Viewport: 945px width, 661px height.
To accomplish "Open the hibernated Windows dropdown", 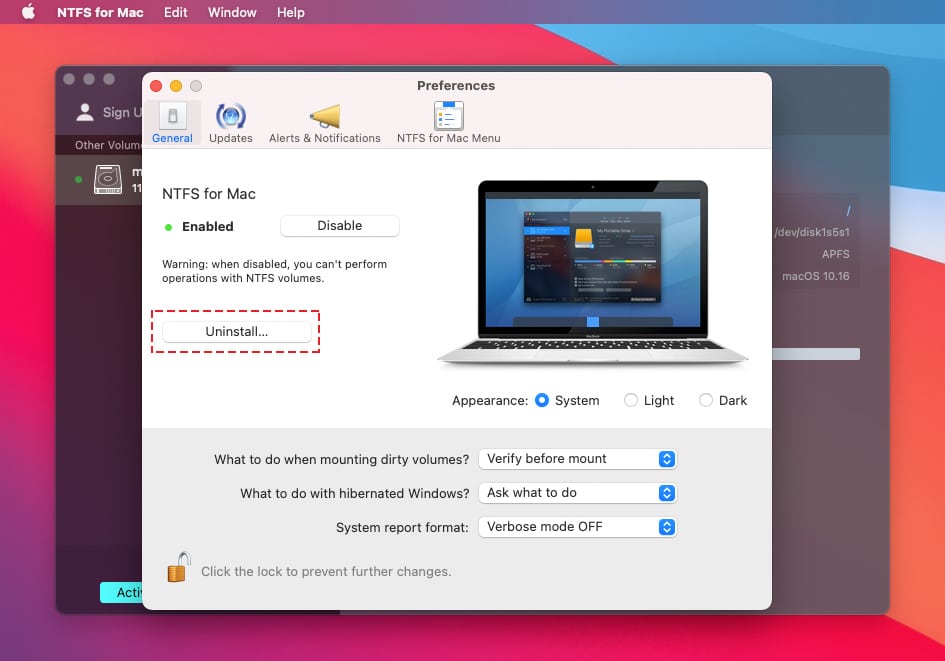I will [x=578, y=493].
